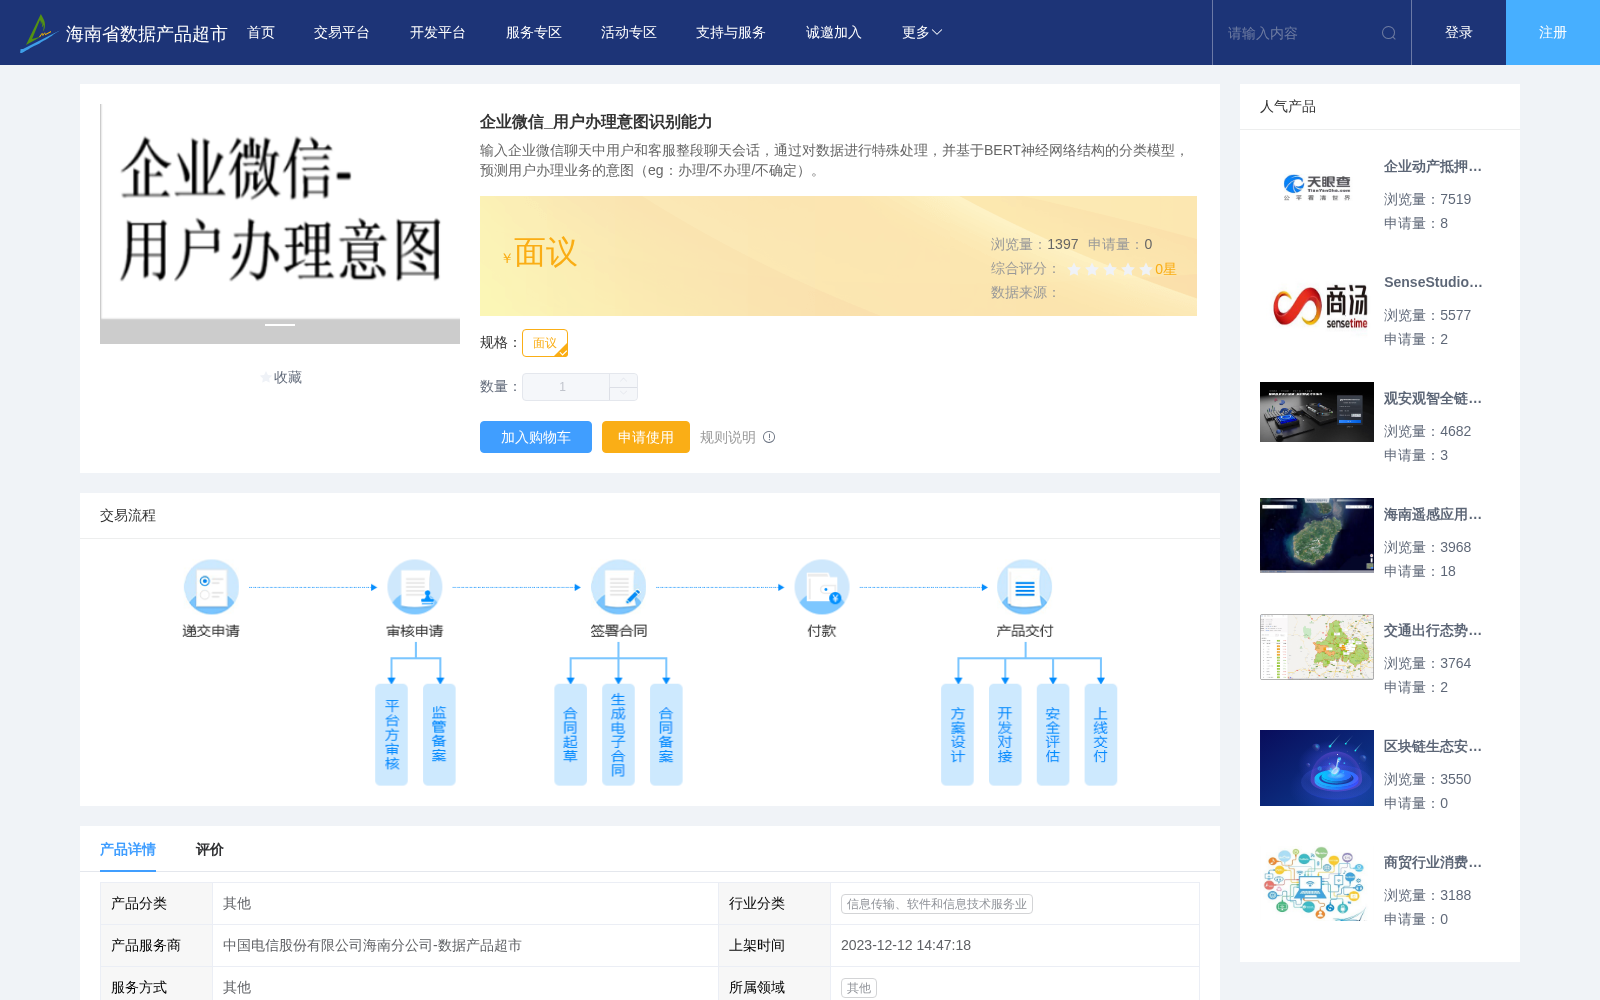Switch to the 评价 tab
Viewport: 1600px width, 1000px height.
point(210,849)
